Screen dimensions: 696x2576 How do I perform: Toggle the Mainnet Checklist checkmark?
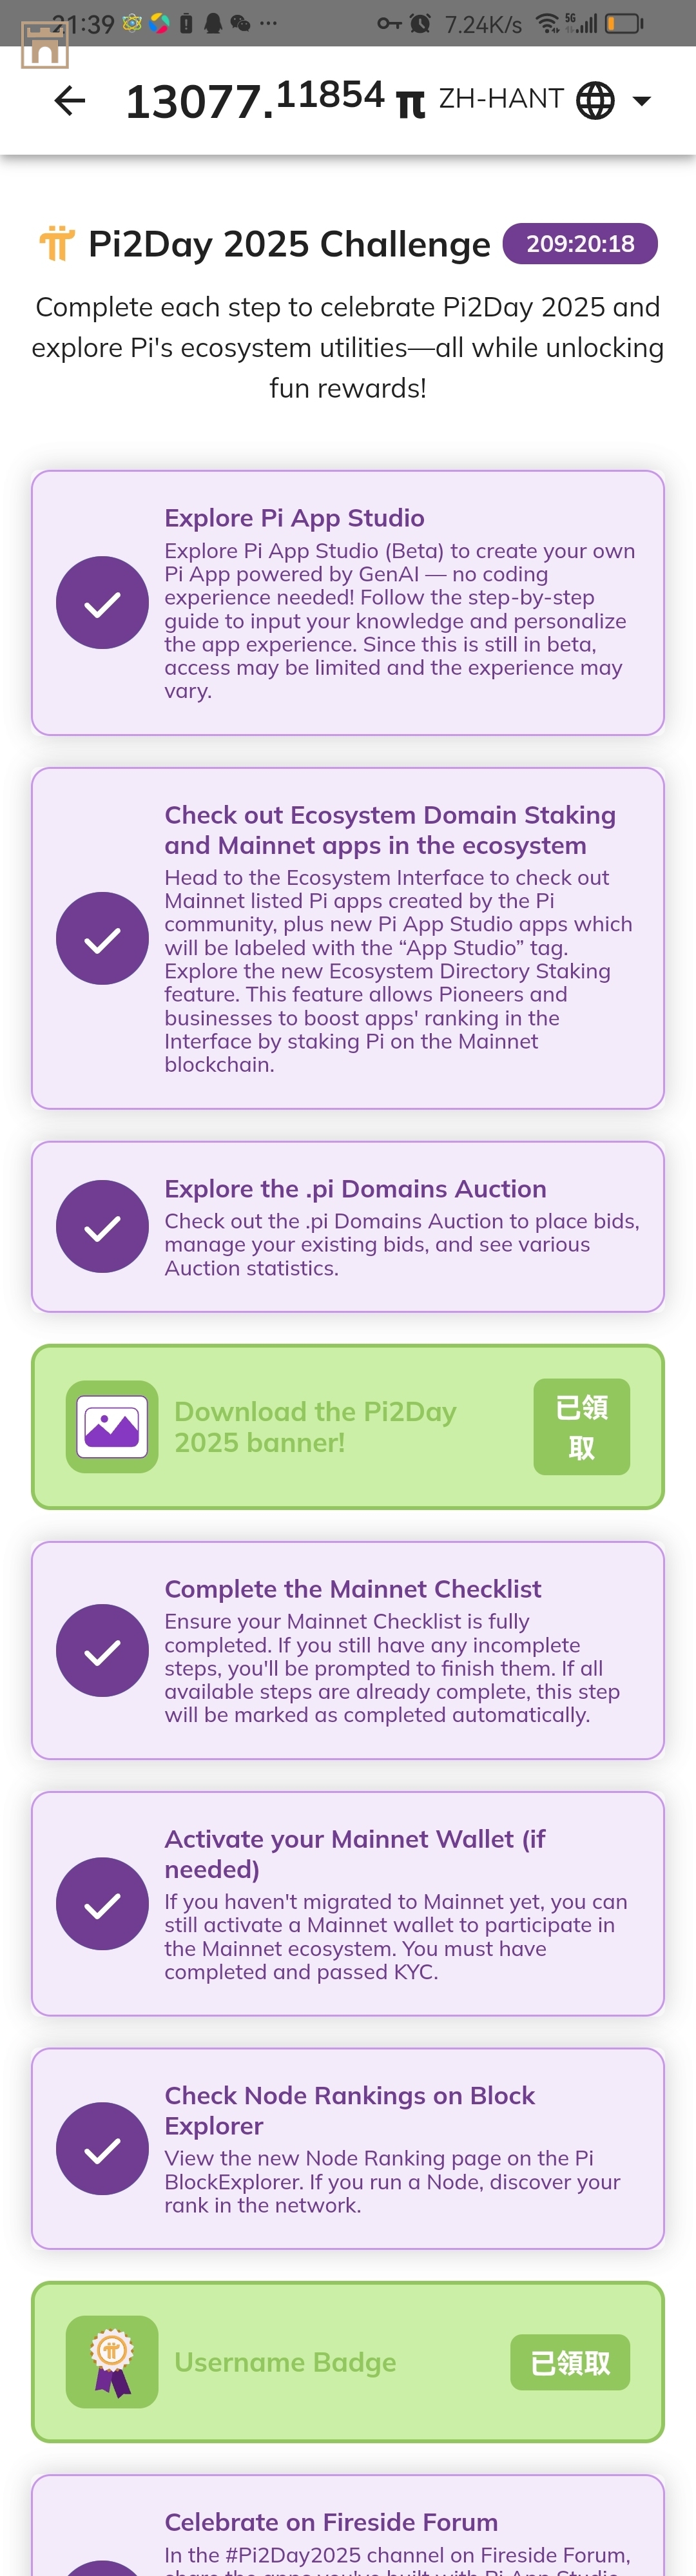tap(102, 1650)
